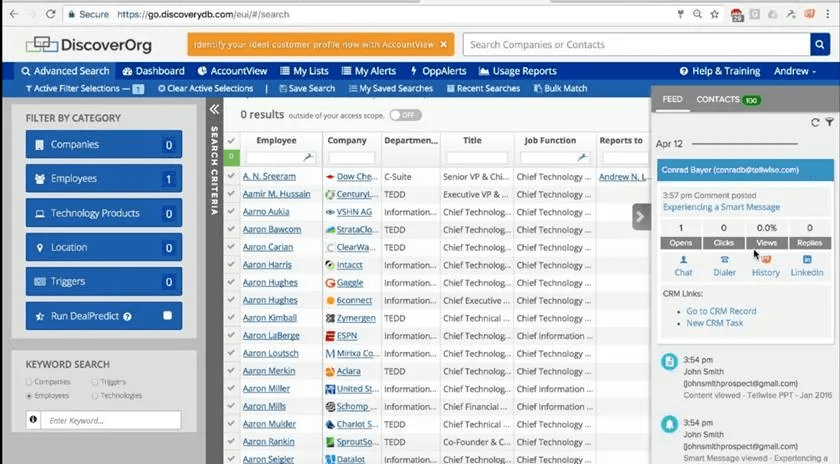Click Company column filter field
The height and width of the screenshot is (464, 840).
click(x=351, y=158)
